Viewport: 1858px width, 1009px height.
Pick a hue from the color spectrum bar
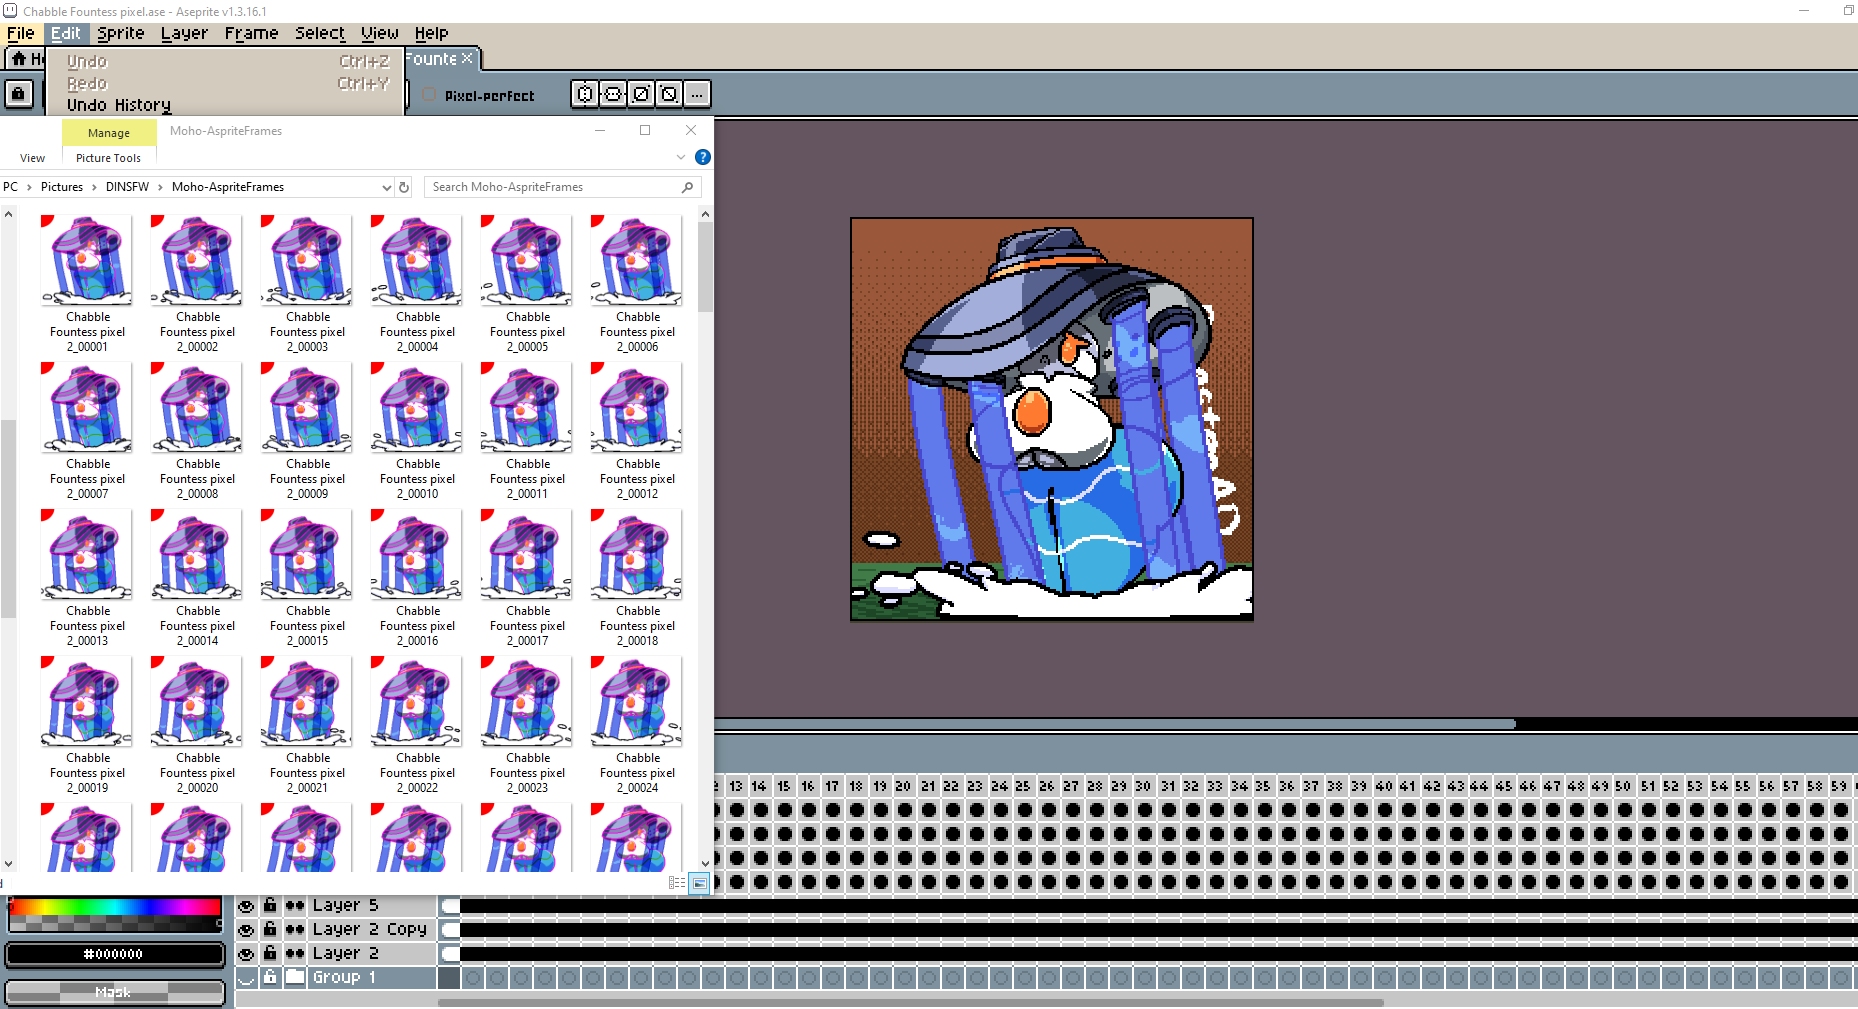coord(114,906)
